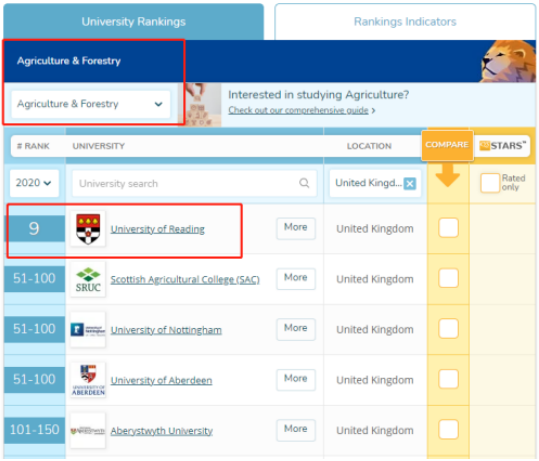Expand More for Scottish Agricultural College
This screenshot has width=539, height=461.
tap(296, 278)
